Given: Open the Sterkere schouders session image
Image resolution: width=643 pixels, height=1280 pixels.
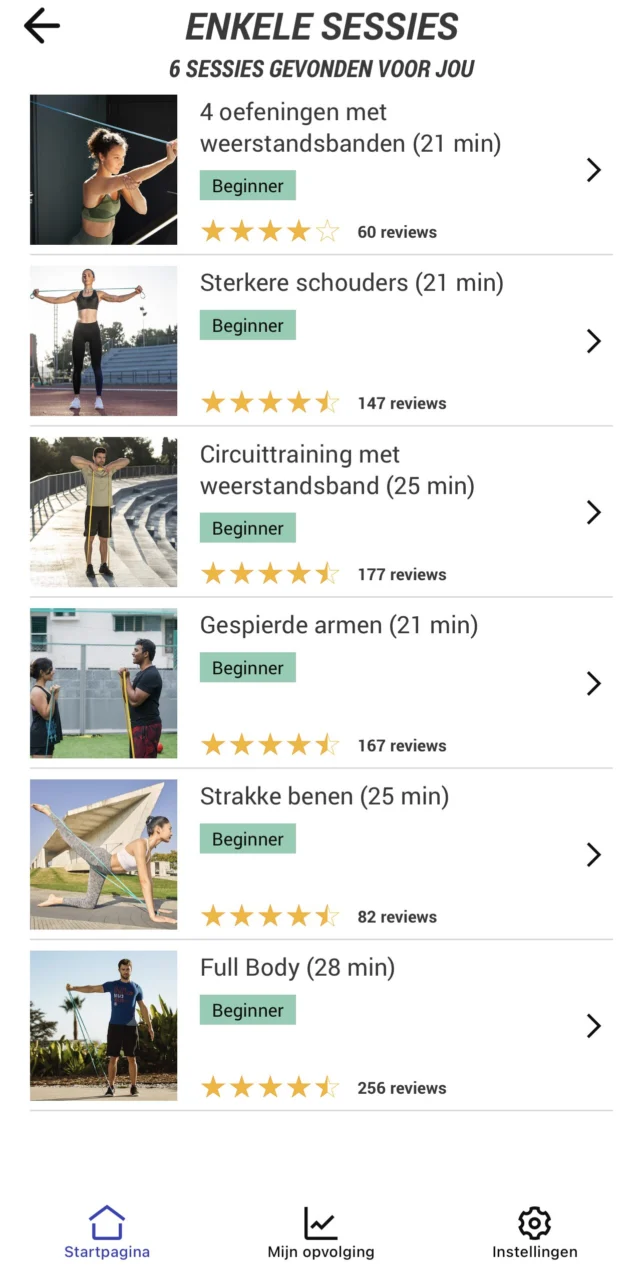Looking at the screenshot, I should tap(103, 341).
